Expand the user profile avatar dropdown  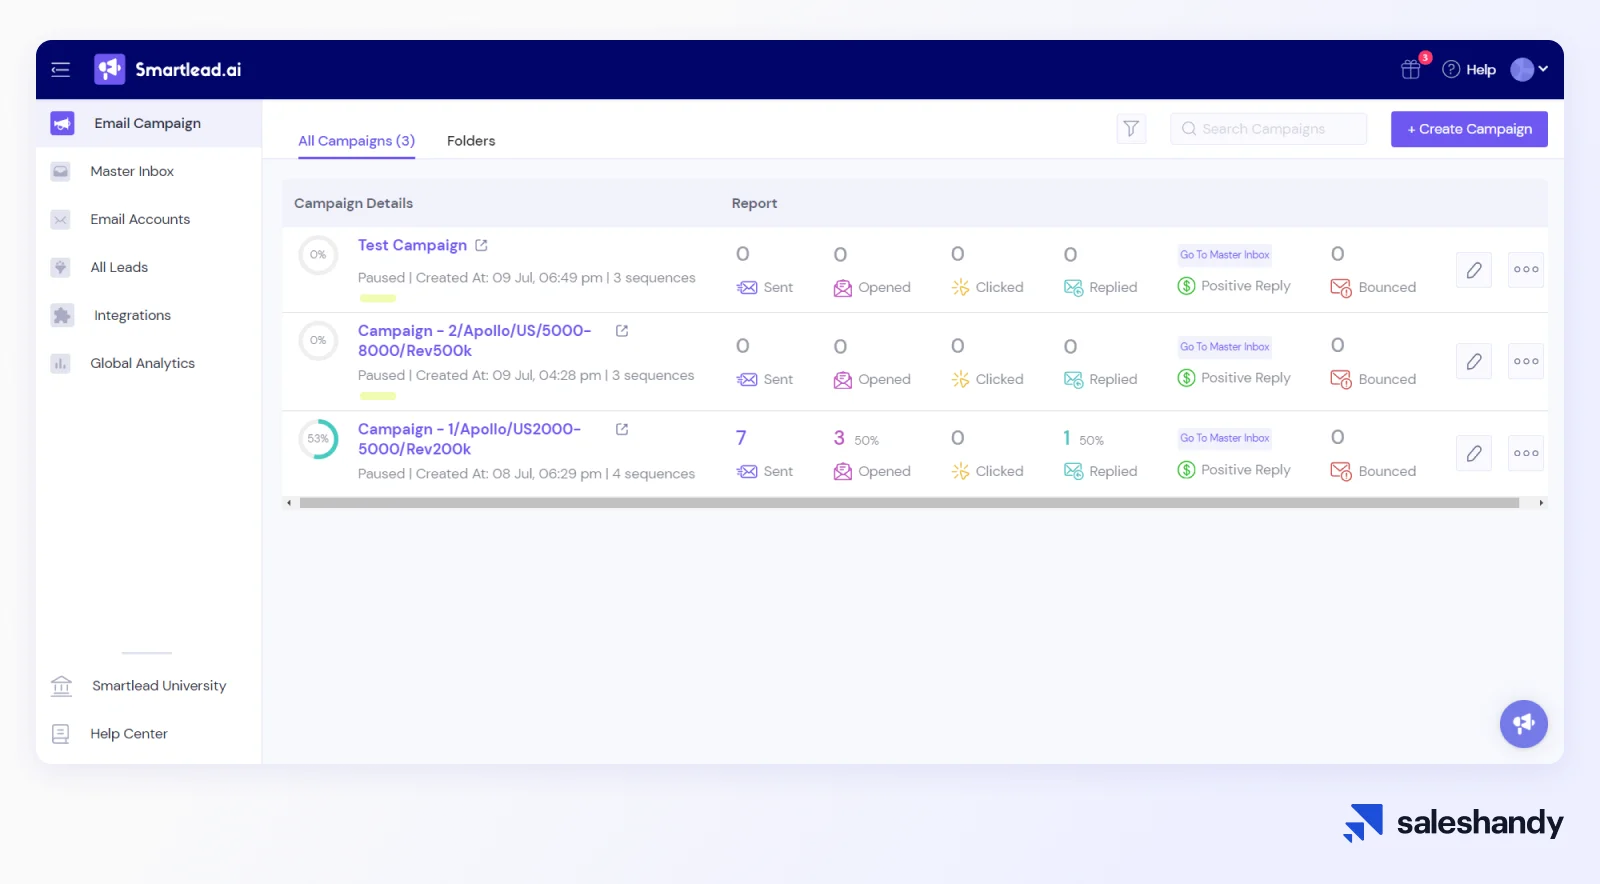point(1529,69)
